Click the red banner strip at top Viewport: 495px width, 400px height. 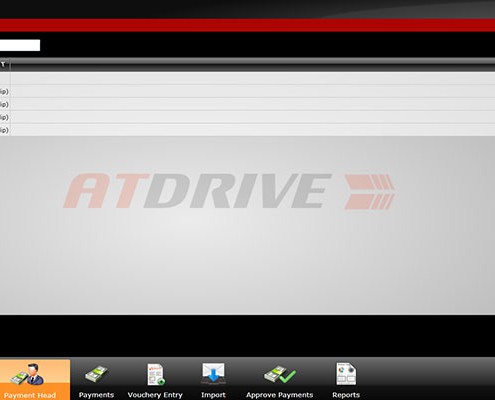(247, 25)
